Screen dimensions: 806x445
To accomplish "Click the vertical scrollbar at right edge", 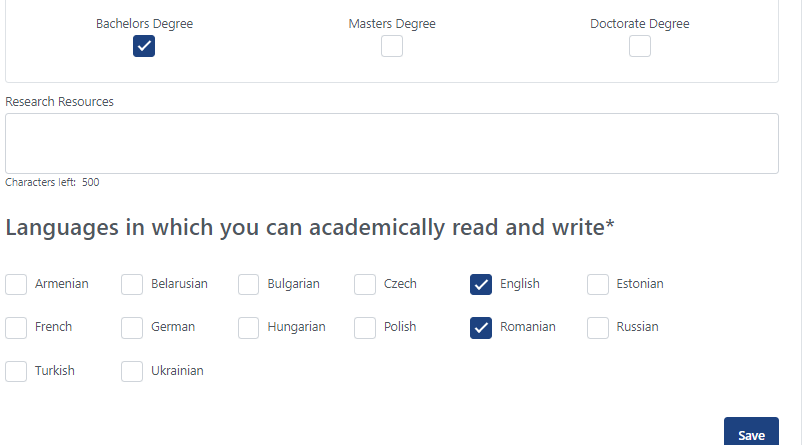I will [x=804, y=222].
